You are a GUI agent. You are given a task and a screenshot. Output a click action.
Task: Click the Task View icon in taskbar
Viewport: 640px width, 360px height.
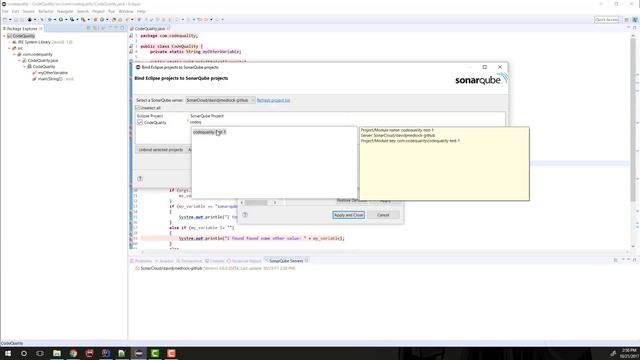40,353
